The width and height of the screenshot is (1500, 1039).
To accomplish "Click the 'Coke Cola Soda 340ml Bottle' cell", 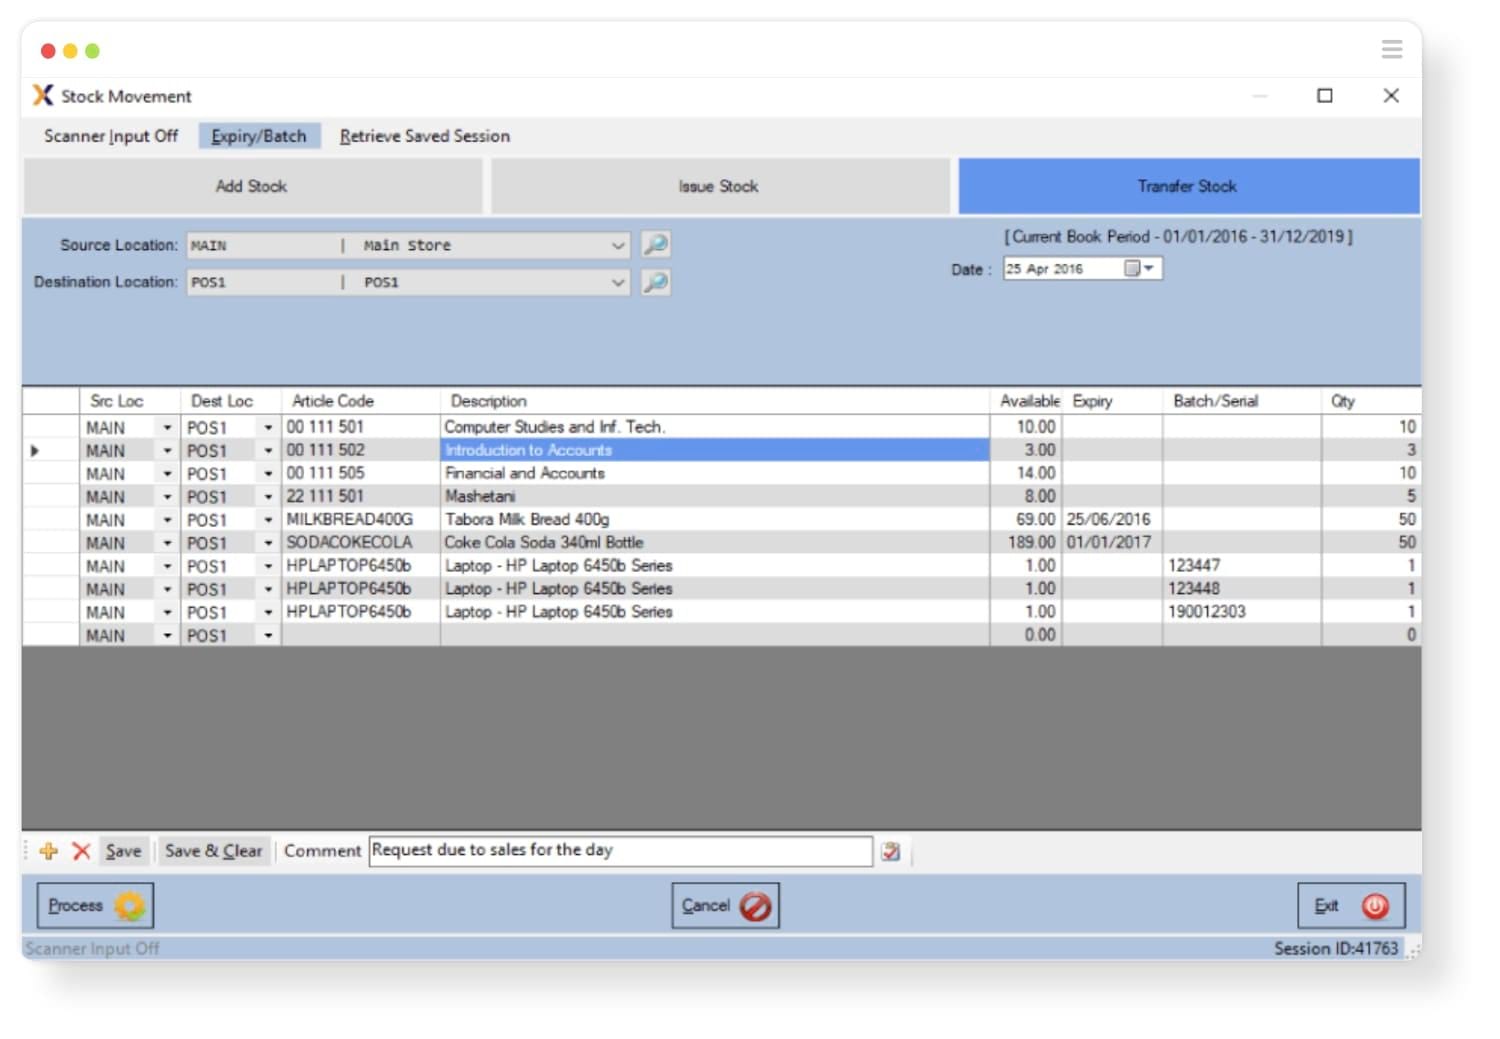I will pos(714,543).
